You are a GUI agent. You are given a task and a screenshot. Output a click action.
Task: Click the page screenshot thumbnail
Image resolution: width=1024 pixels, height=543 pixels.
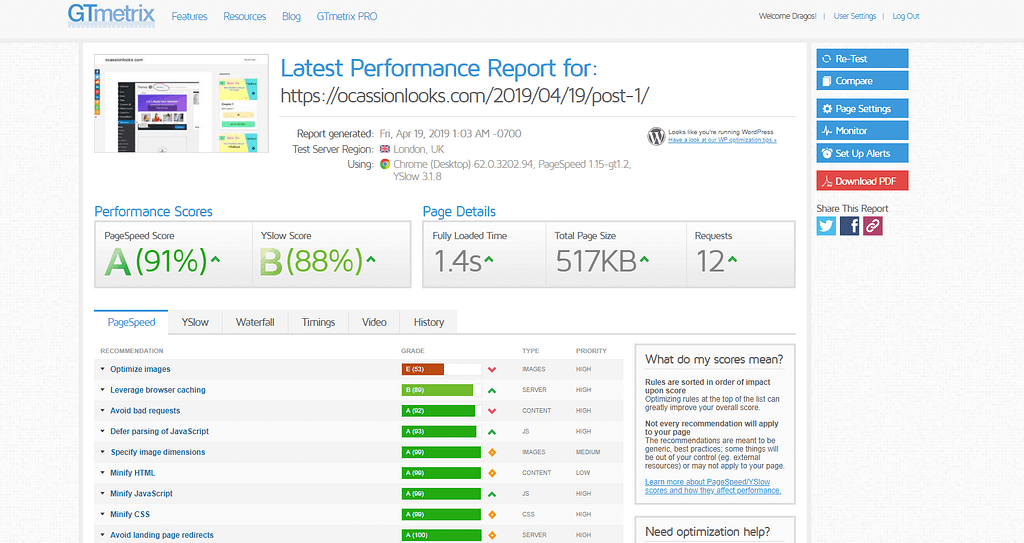182,103
